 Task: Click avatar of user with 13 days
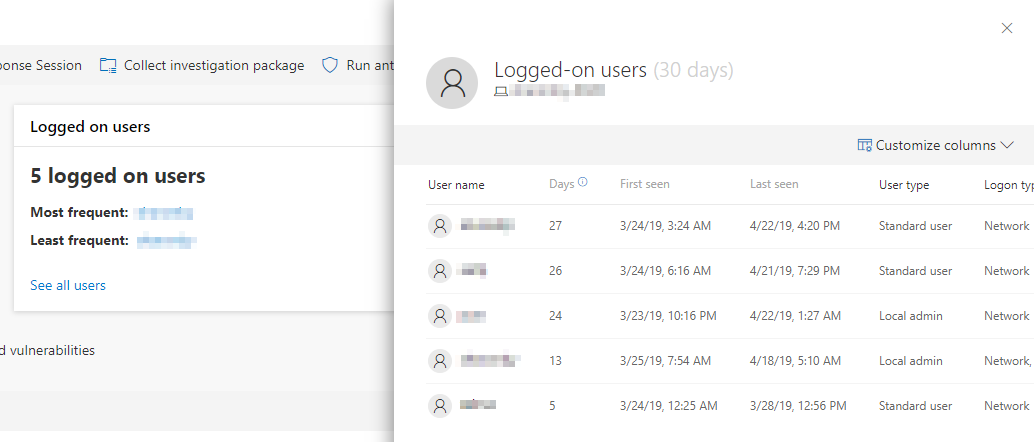point(440,361)
